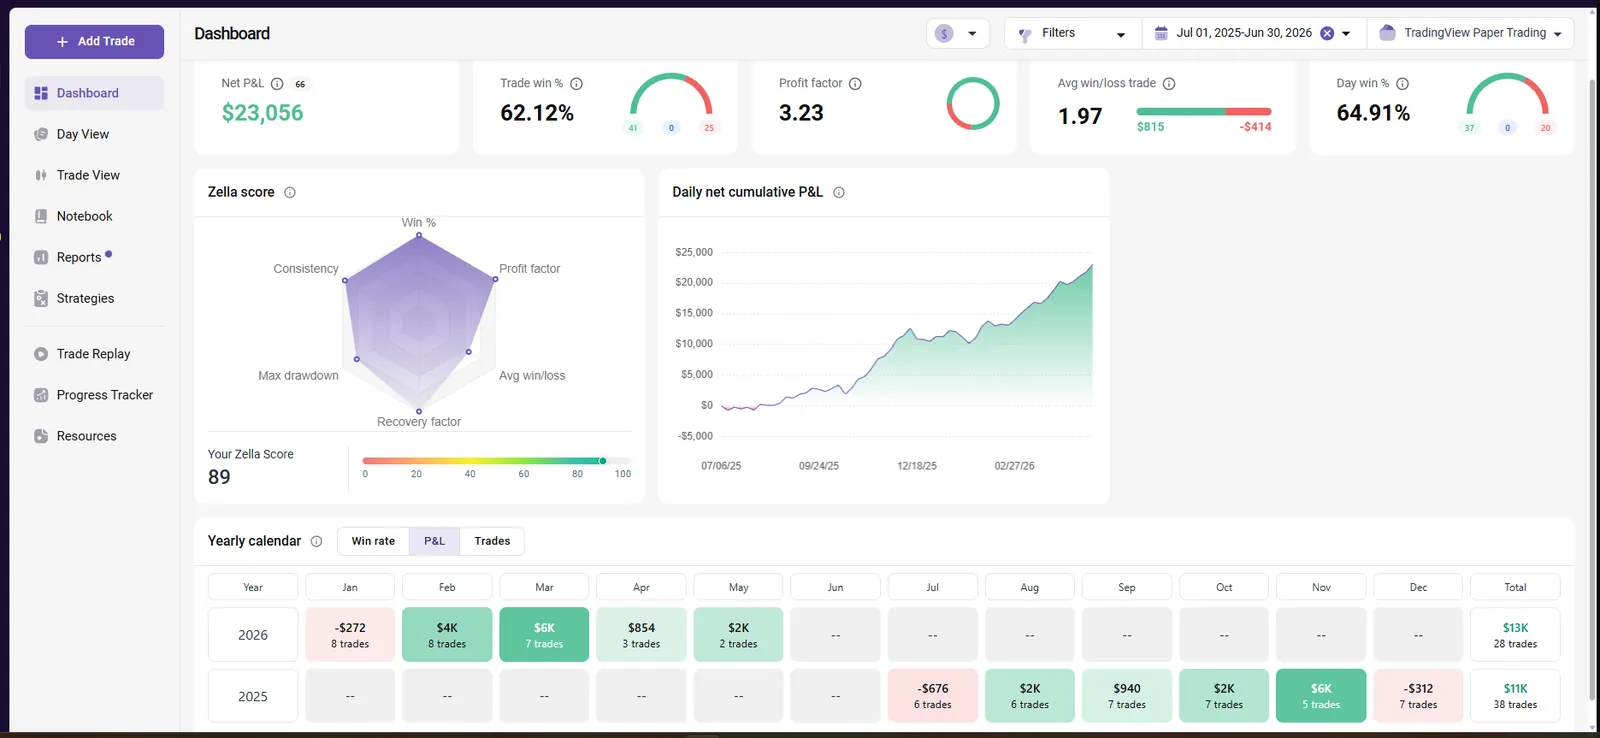Viewport: 1600px width, 738px height.
Task: Click the 20 losing days badge on Day win gauge
Action: point(1545,128)
